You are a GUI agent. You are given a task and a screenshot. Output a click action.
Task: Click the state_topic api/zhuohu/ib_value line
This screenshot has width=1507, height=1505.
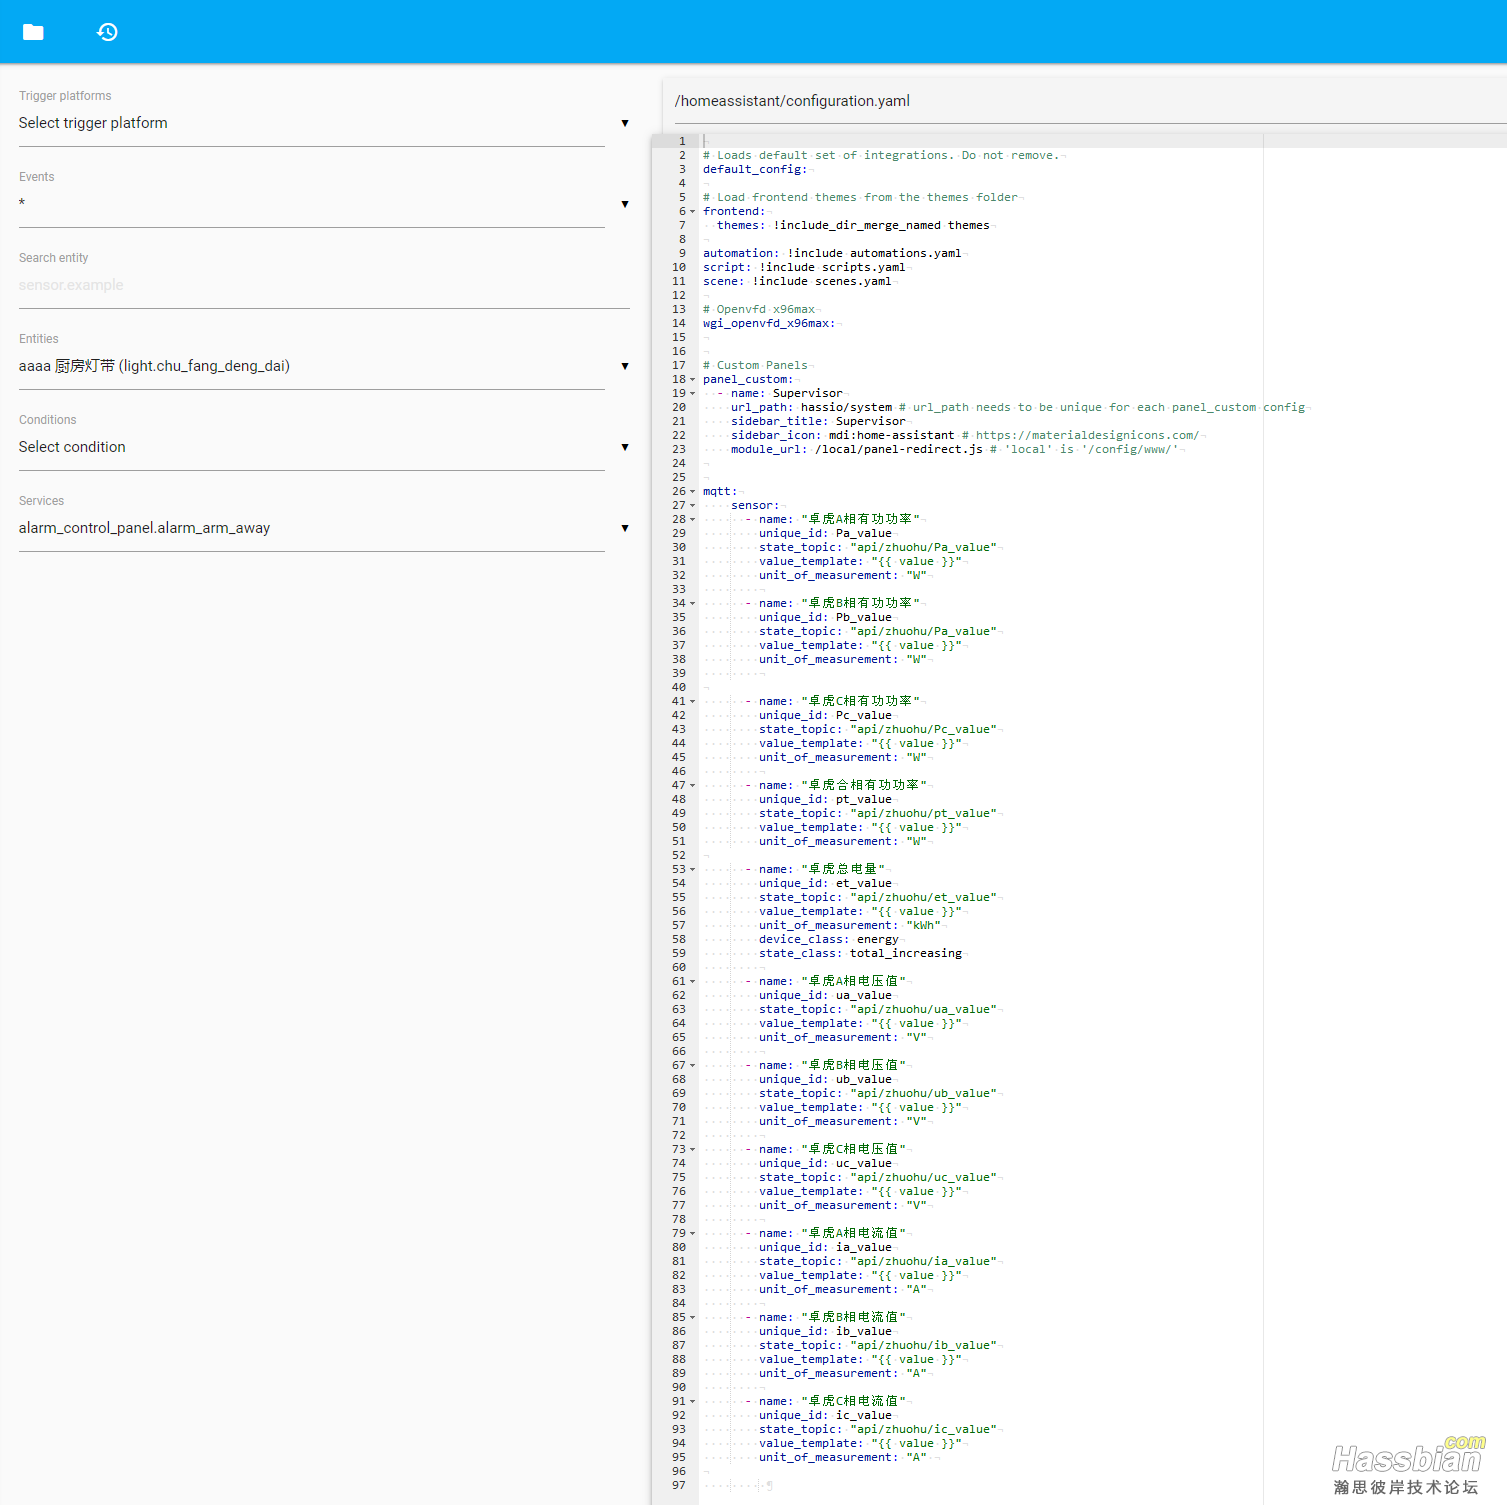[x=878, y=1346]
